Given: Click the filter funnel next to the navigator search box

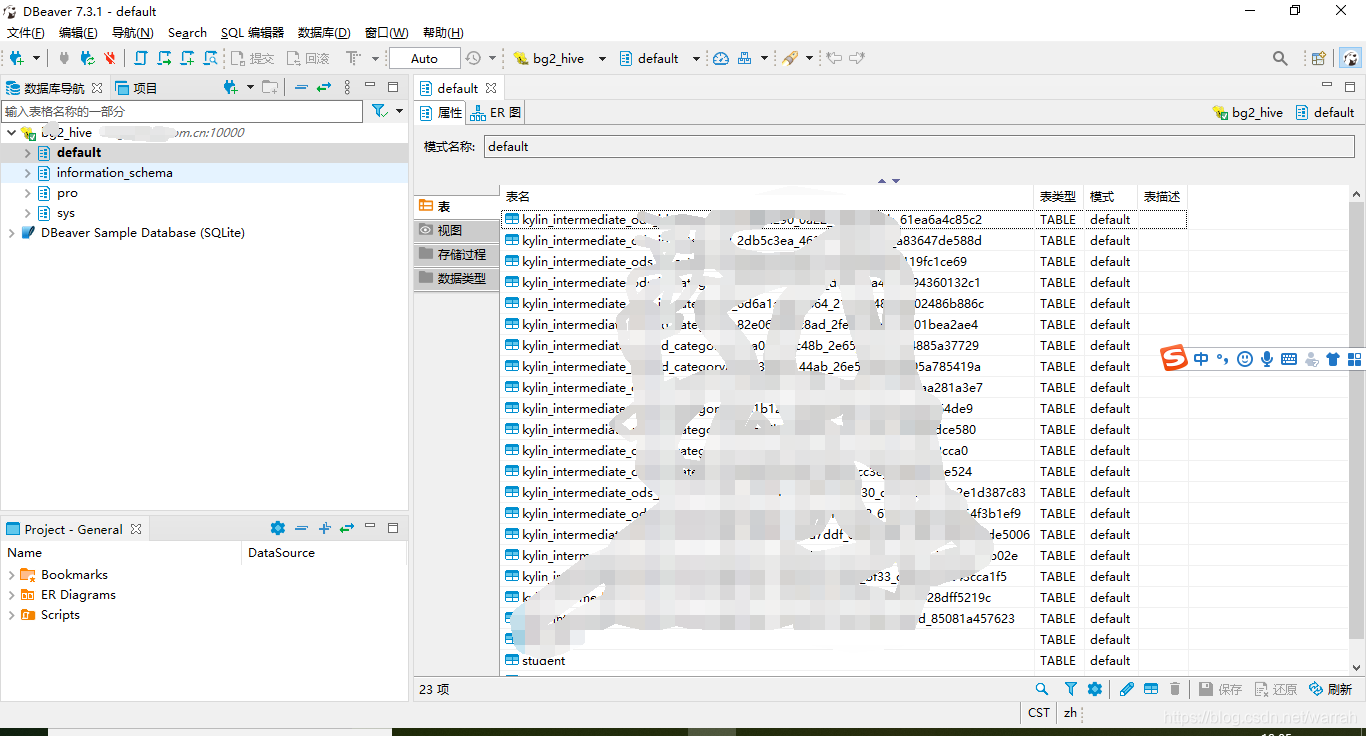Looking at the screenshot, I should click(380, 111).
